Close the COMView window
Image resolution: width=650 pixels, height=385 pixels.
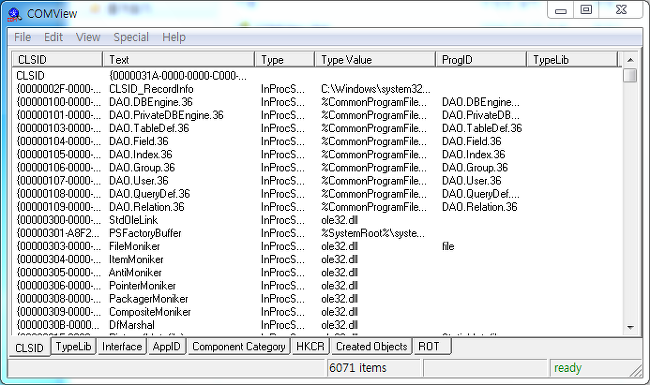point(621,10)
